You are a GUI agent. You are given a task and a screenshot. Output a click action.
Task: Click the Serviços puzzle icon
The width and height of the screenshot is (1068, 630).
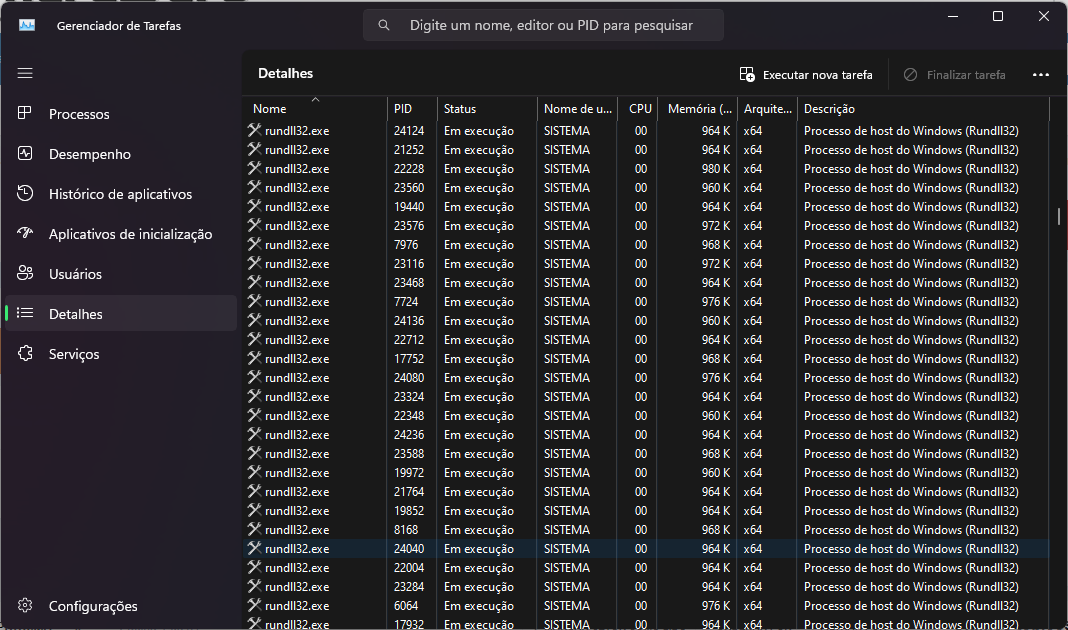coord(25,353)
